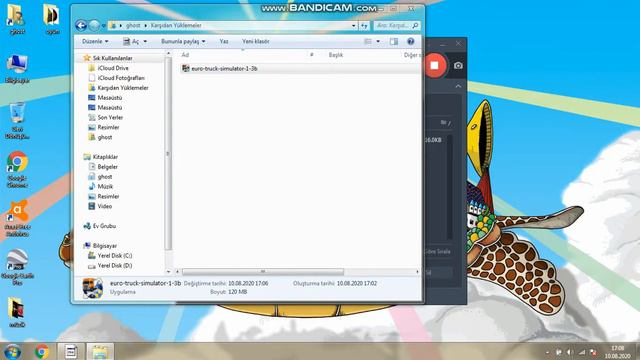The image size is (640, 360).
Task: Click the Aç toolbar button
Action: [x=131, y=41]
